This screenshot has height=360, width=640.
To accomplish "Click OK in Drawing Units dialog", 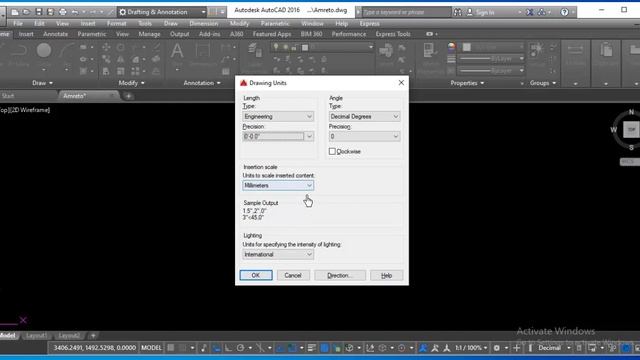I will click(x=256, y=275).
